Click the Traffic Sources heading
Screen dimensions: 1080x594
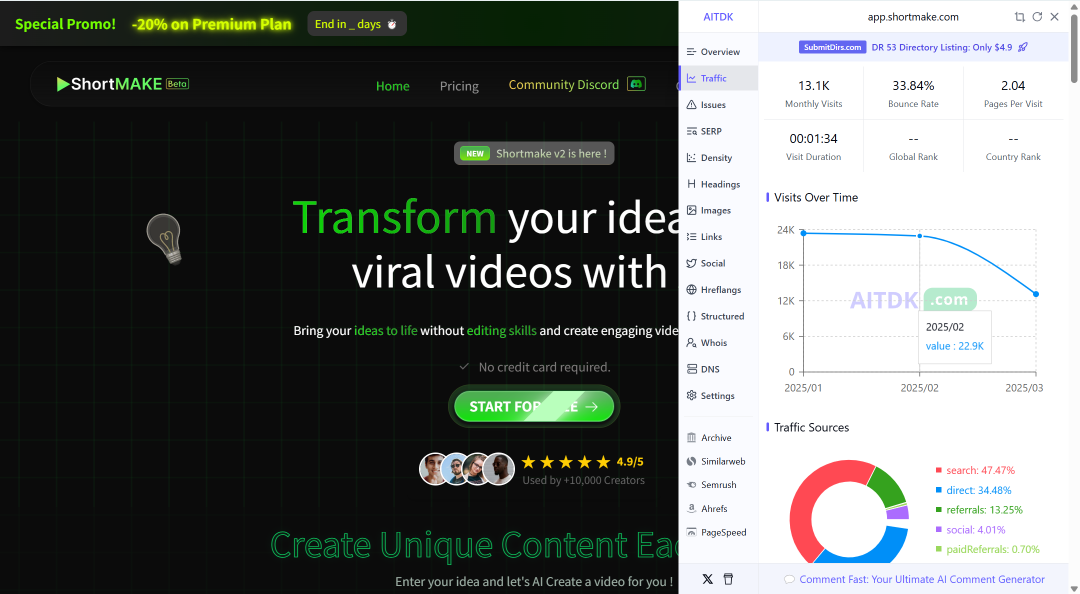click(811, 427)
